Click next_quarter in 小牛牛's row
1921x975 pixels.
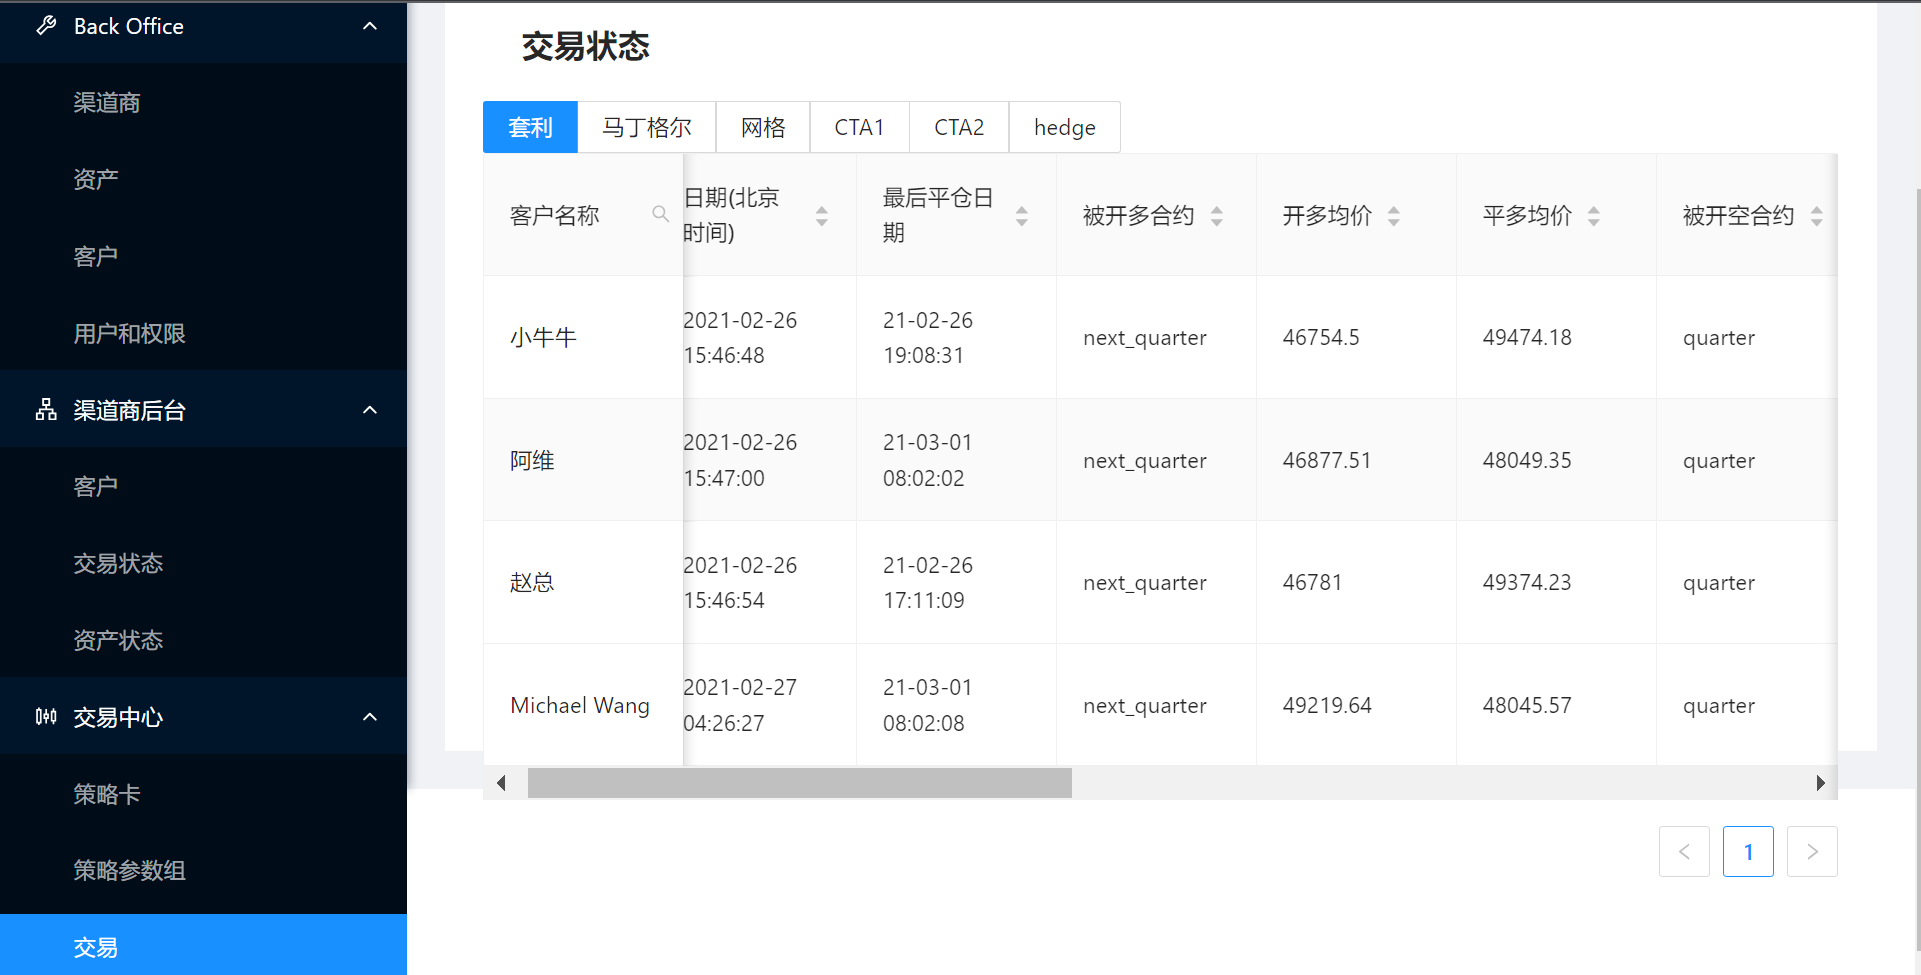coord(1145,338)
